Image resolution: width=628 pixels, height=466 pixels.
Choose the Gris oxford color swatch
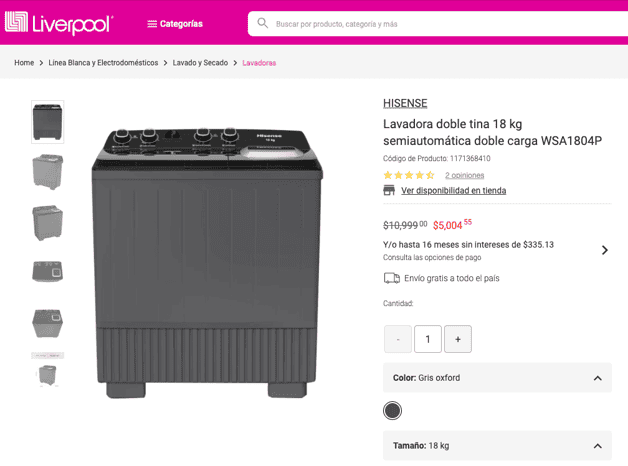[x=392, y=410]
